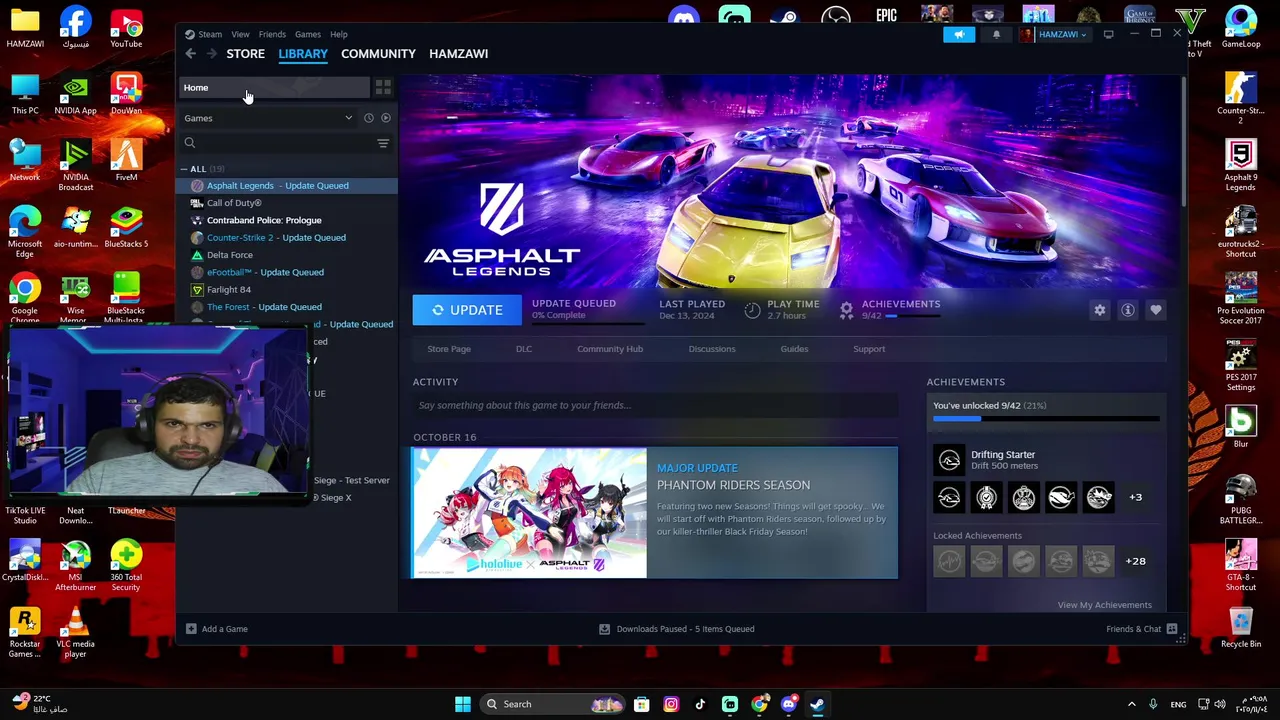Open the Friends menu
The height and width of the screenshot is (720, 1280).
[x=272, y=34]
